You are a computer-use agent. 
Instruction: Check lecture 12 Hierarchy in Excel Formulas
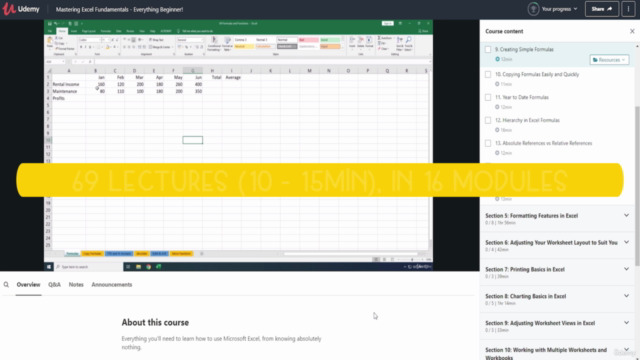coord(488,120)
